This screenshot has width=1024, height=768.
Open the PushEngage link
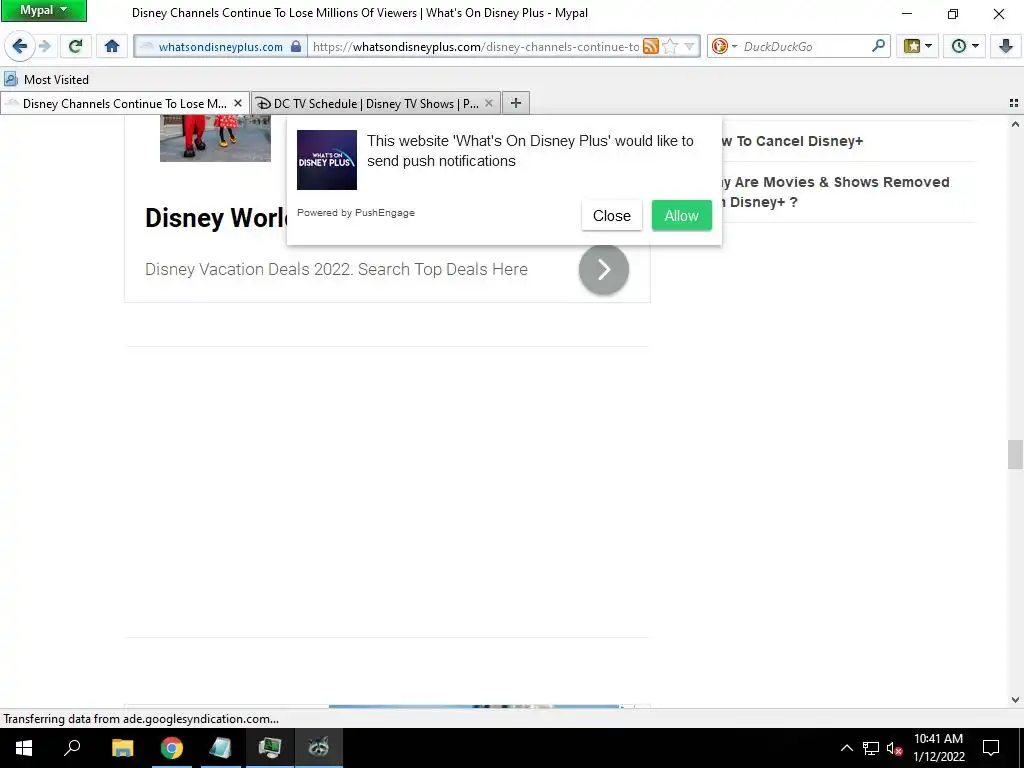point(385,213)
